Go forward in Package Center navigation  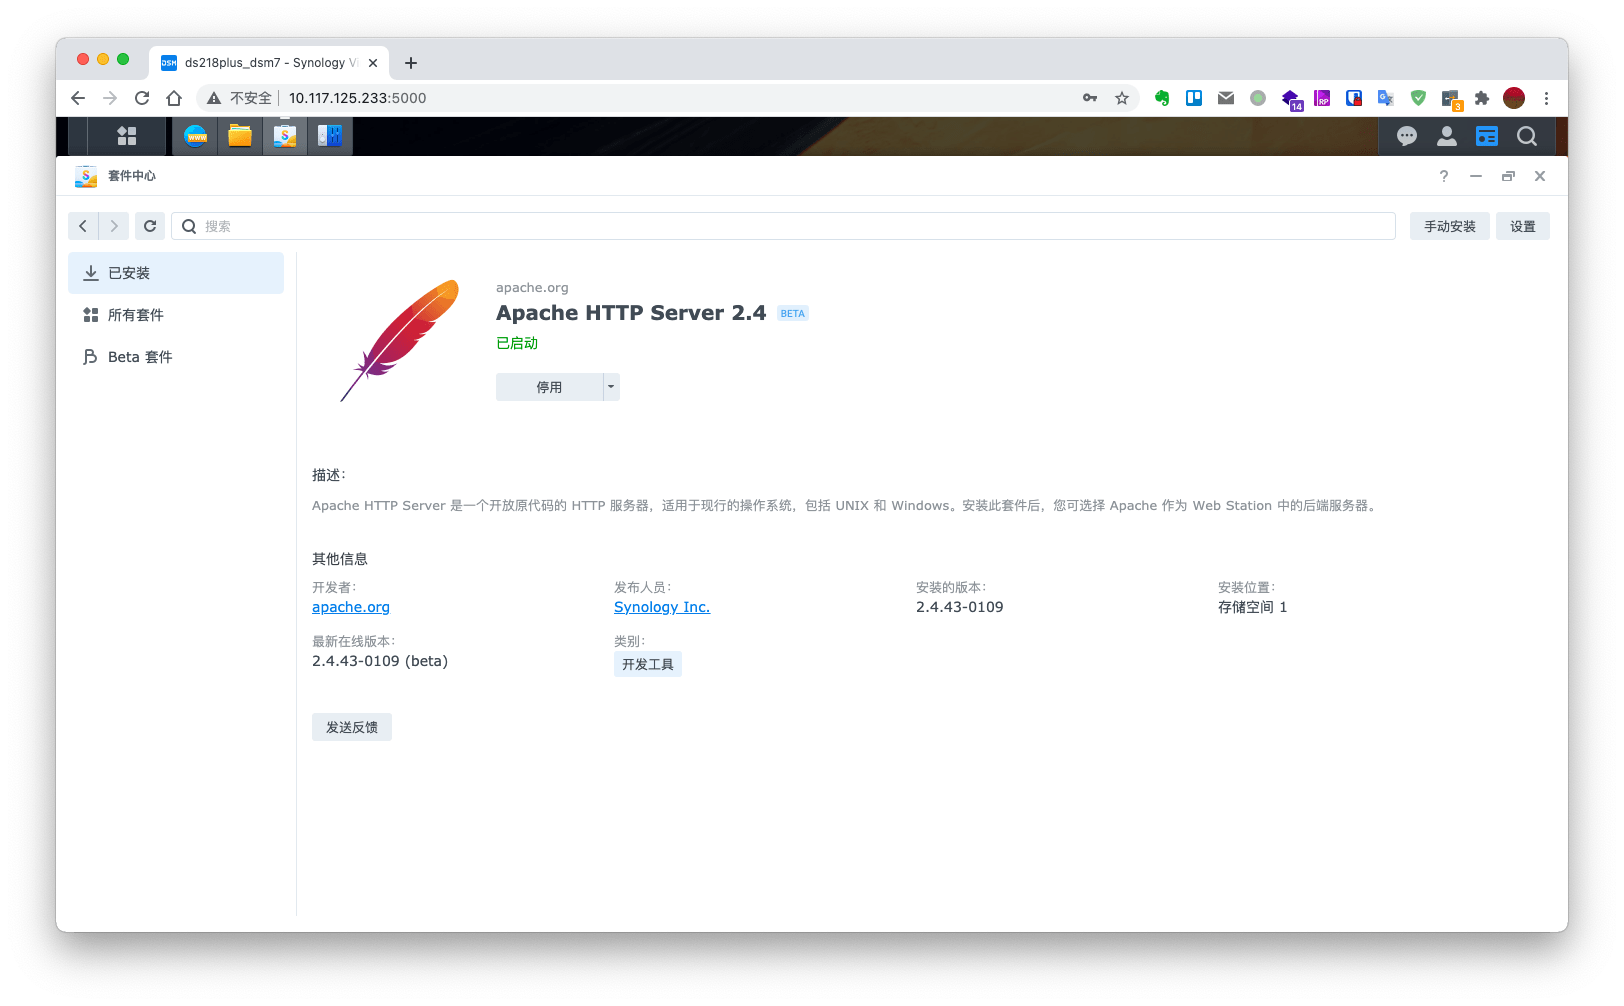114,226
